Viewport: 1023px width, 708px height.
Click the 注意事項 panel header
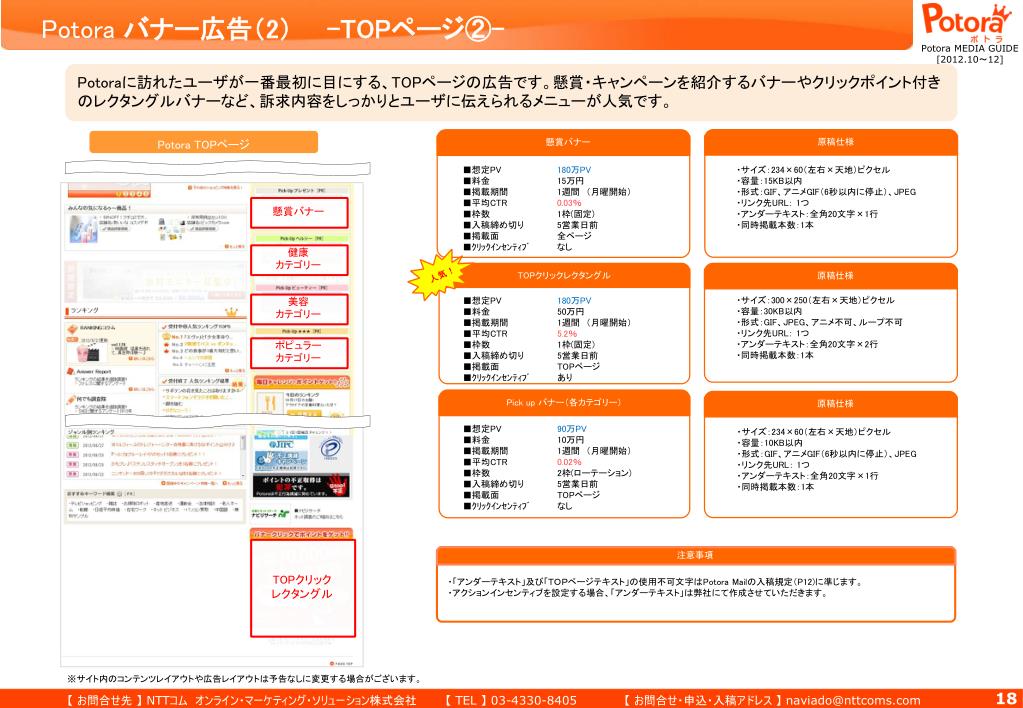[695, 555]
